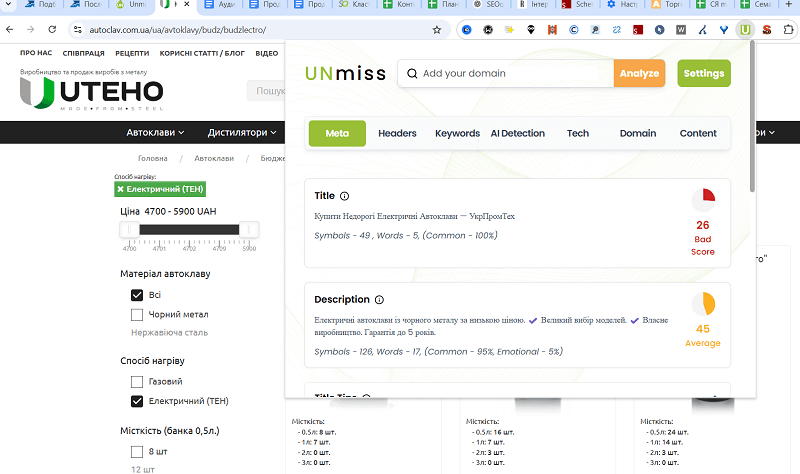
Task: Open UNmiss Settings
Action: coord(704,73)
